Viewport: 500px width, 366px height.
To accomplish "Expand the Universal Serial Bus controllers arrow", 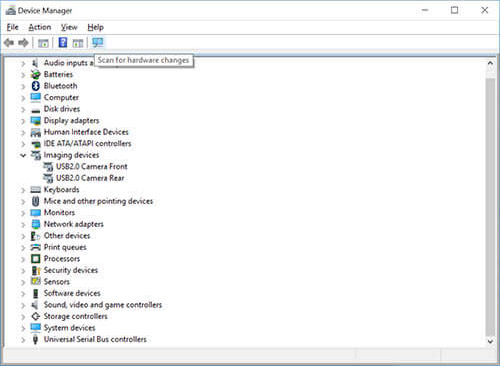I will point(23,340).
